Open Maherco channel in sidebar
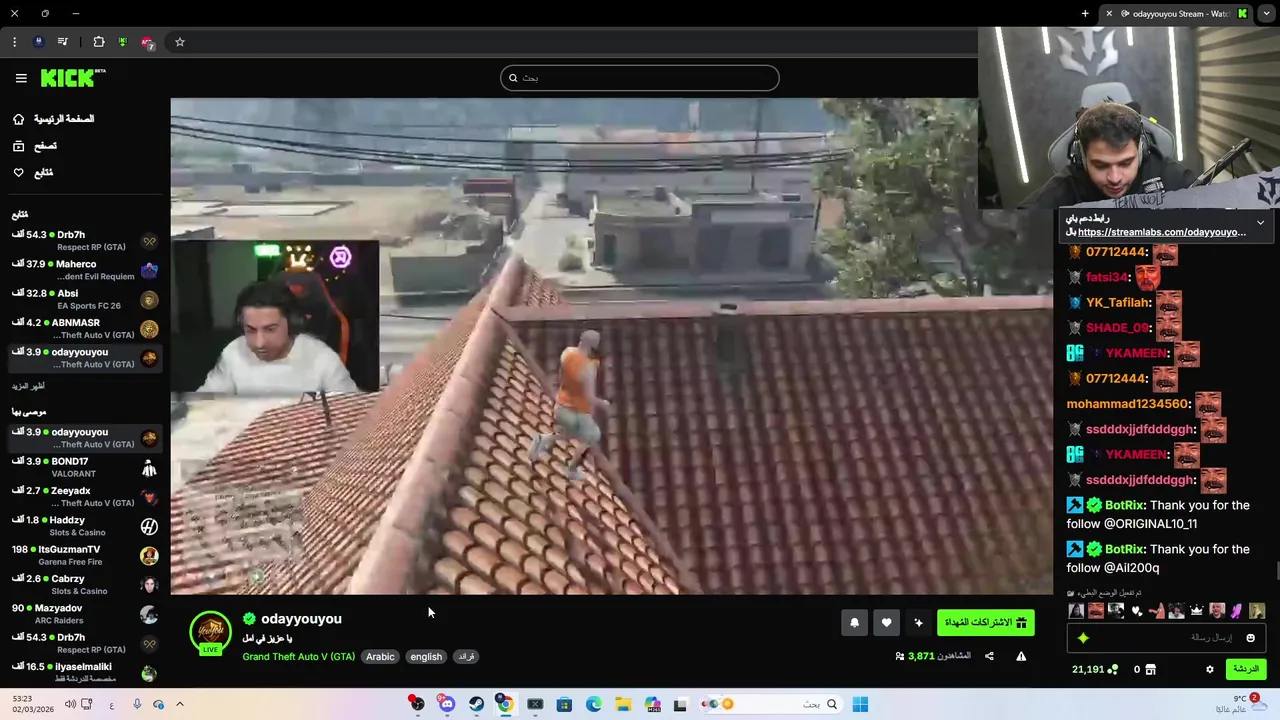This screenshot has height=720, width=1280. (85, 270)
